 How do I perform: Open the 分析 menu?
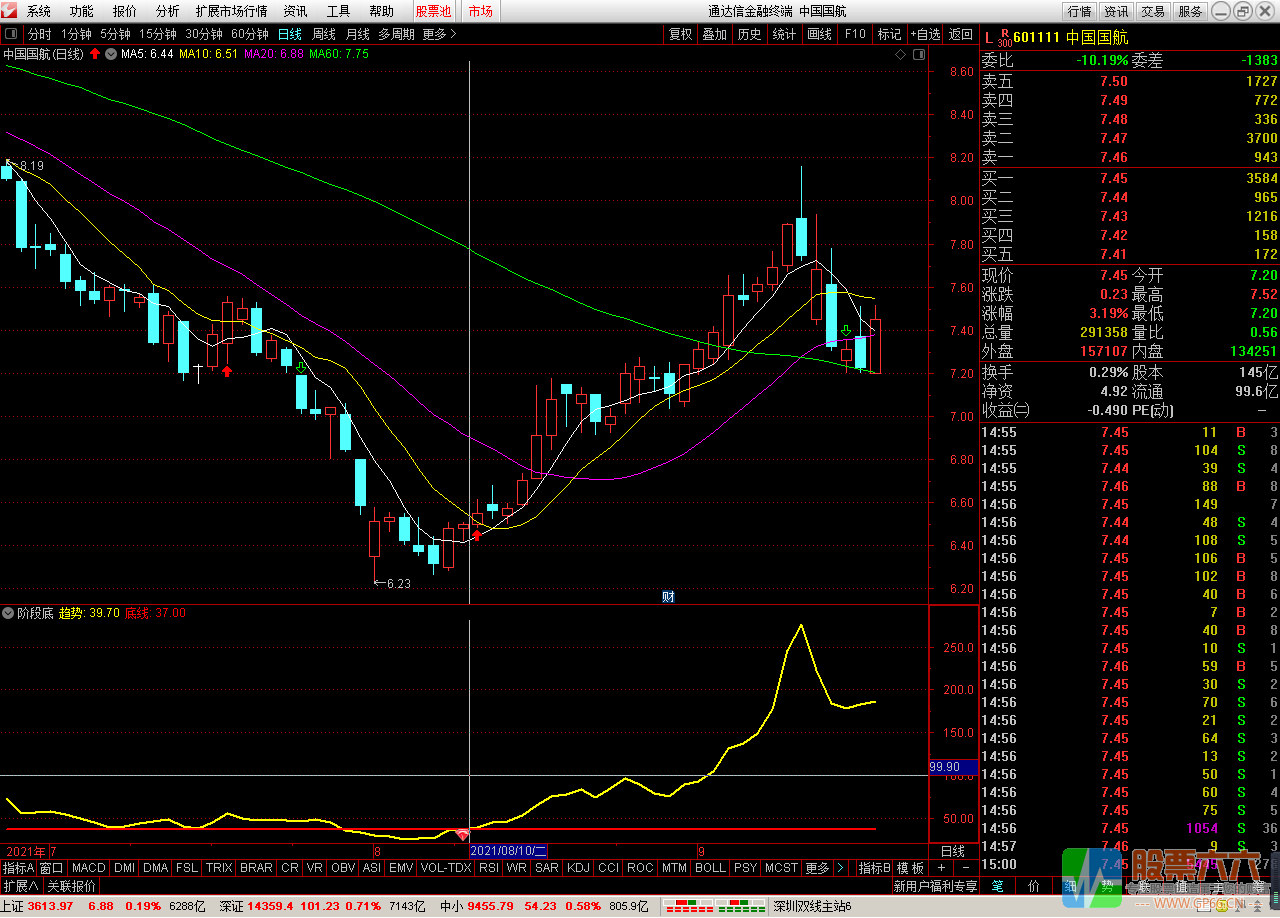coord(168,11)
